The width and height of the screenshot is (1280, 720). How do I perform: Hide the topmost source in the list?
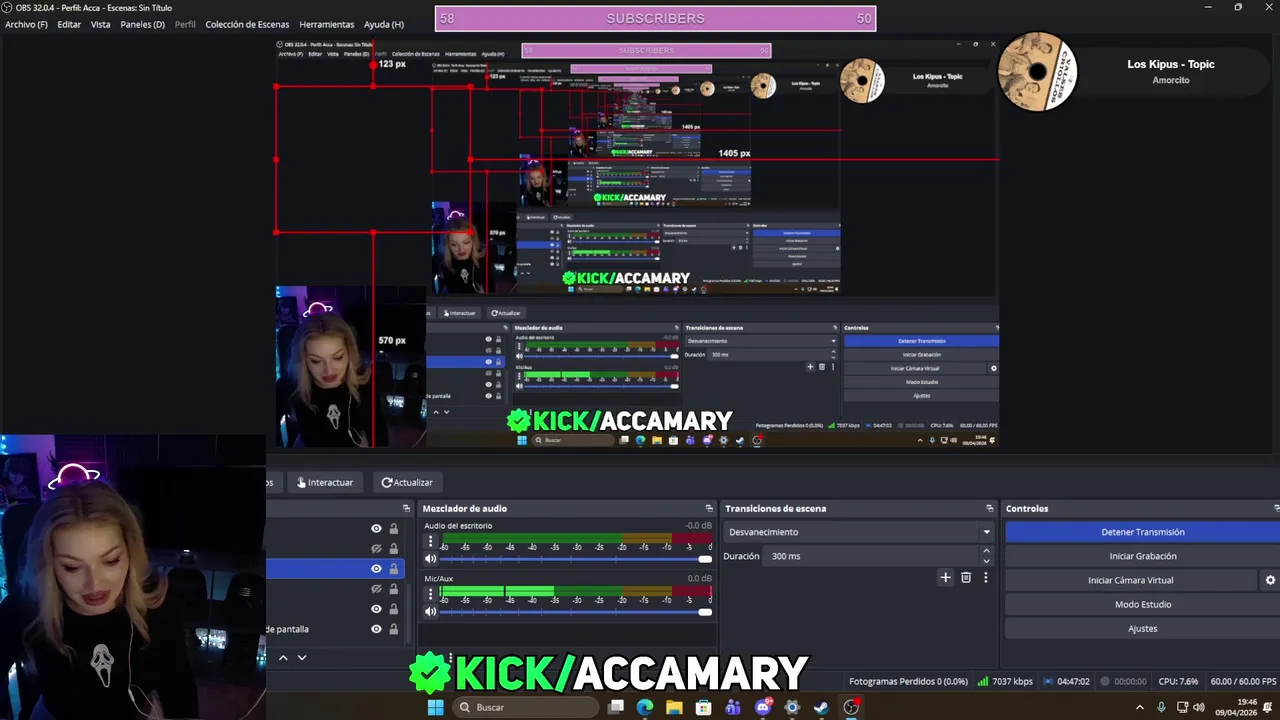(x=376, y=528)
